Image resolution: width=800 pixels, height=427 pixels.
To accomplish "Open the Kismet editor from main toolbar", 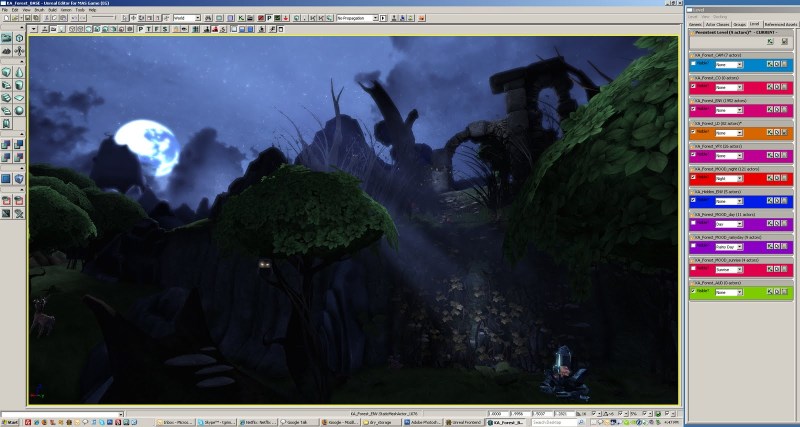I will (241, 18).
